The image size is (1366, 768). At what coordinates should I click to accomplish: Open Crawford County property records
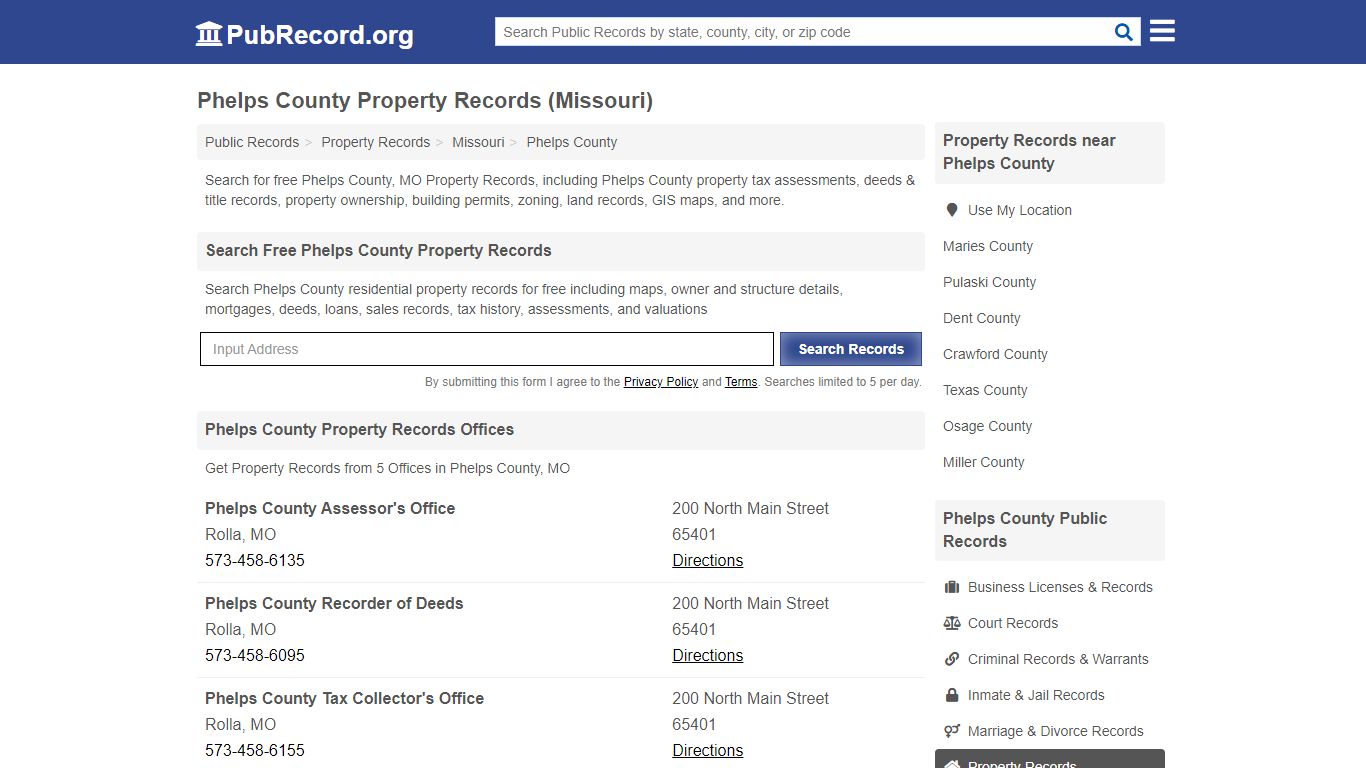point(995,354)
